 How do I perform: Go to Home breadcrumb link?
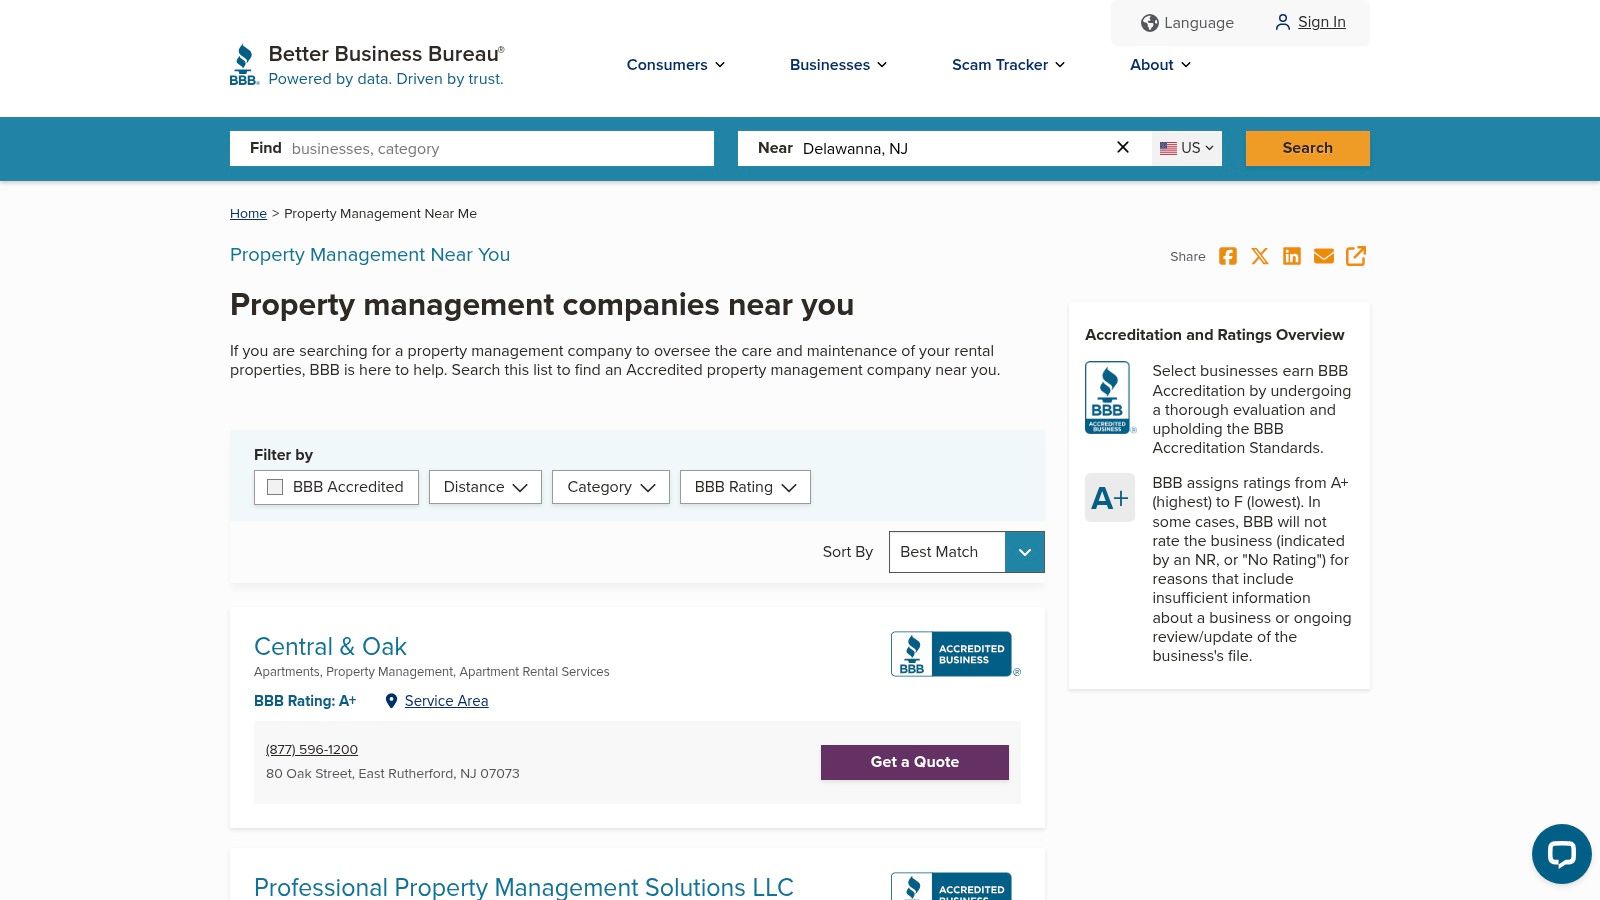pos(248,213)
